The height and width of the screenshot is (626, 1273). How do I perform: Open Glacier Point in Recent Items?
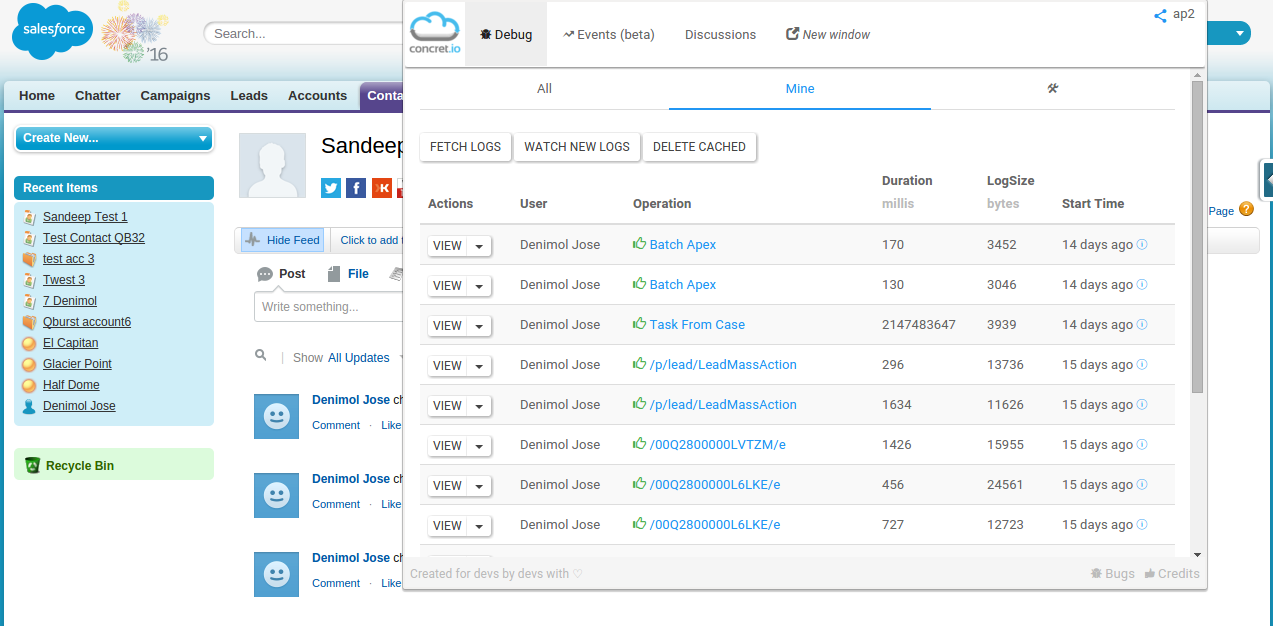tap(77, 364)
